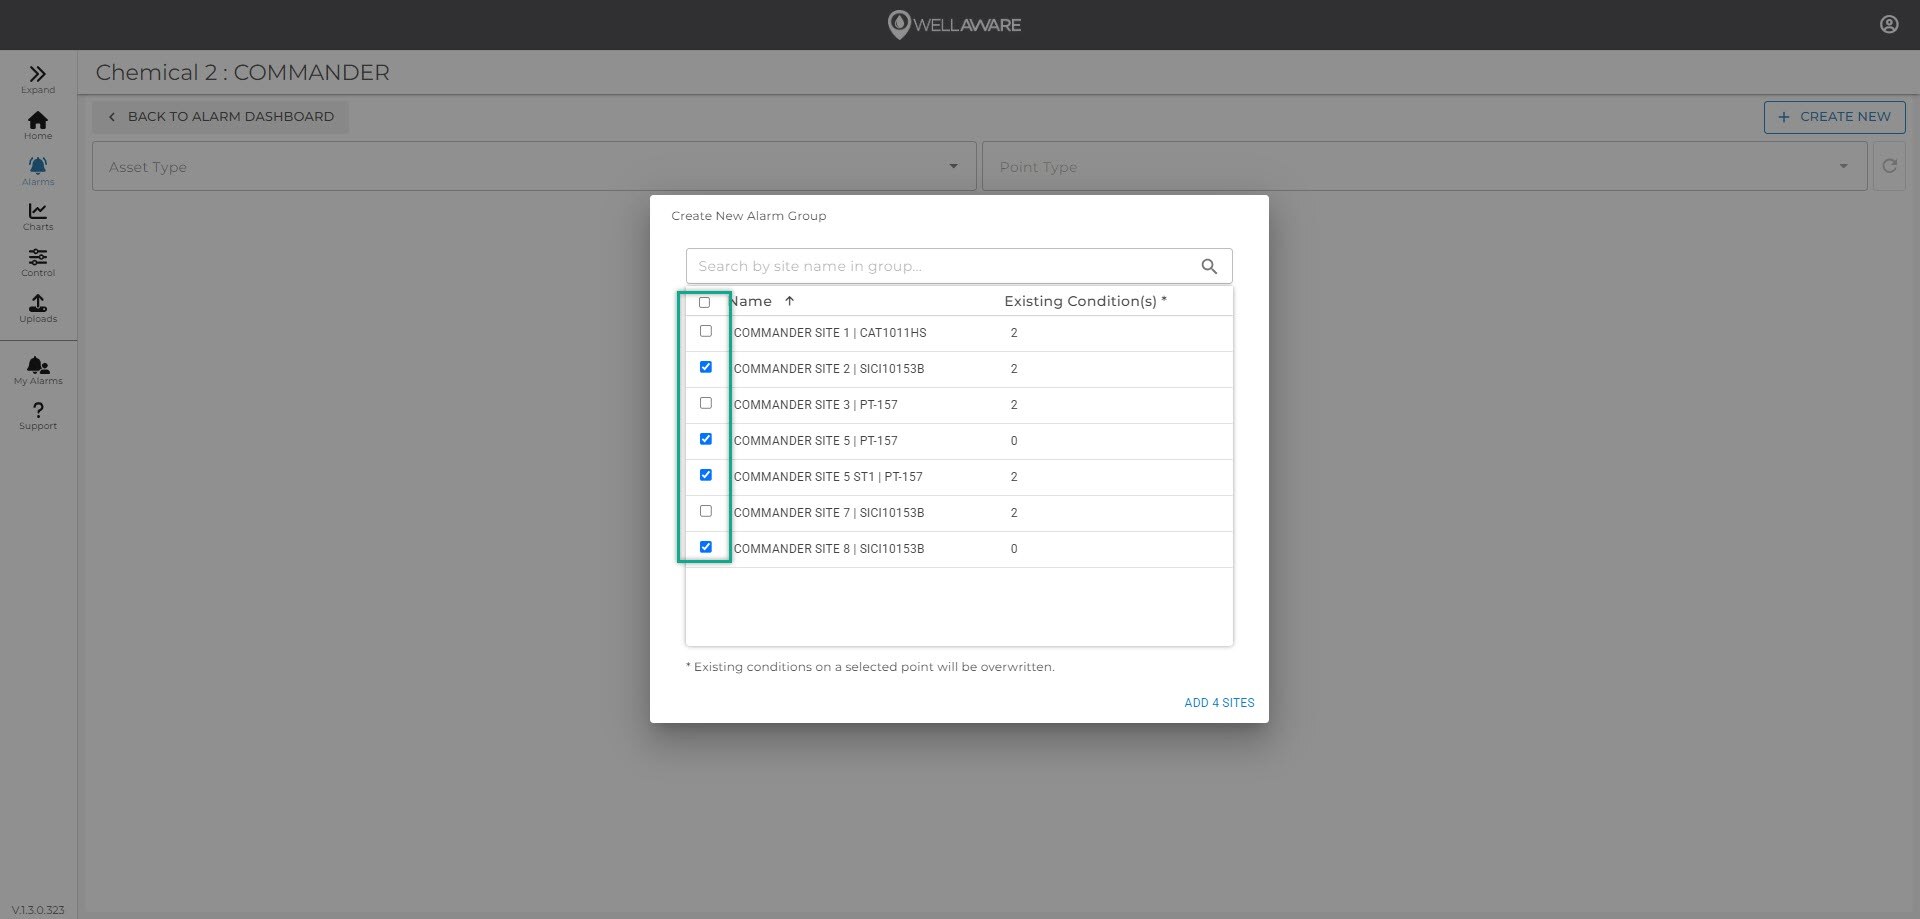Go to Home in sidebar
The image size is (1920, 919).
pos(38,125)
